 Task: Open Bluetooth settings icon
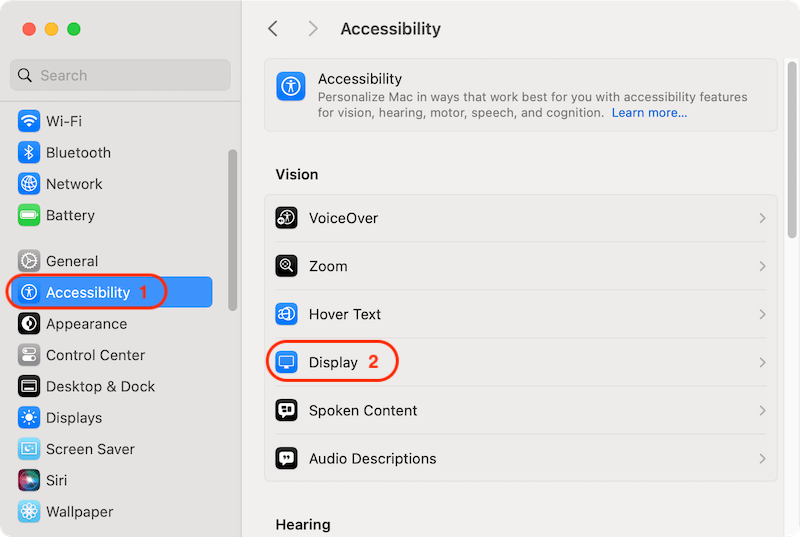29,153
